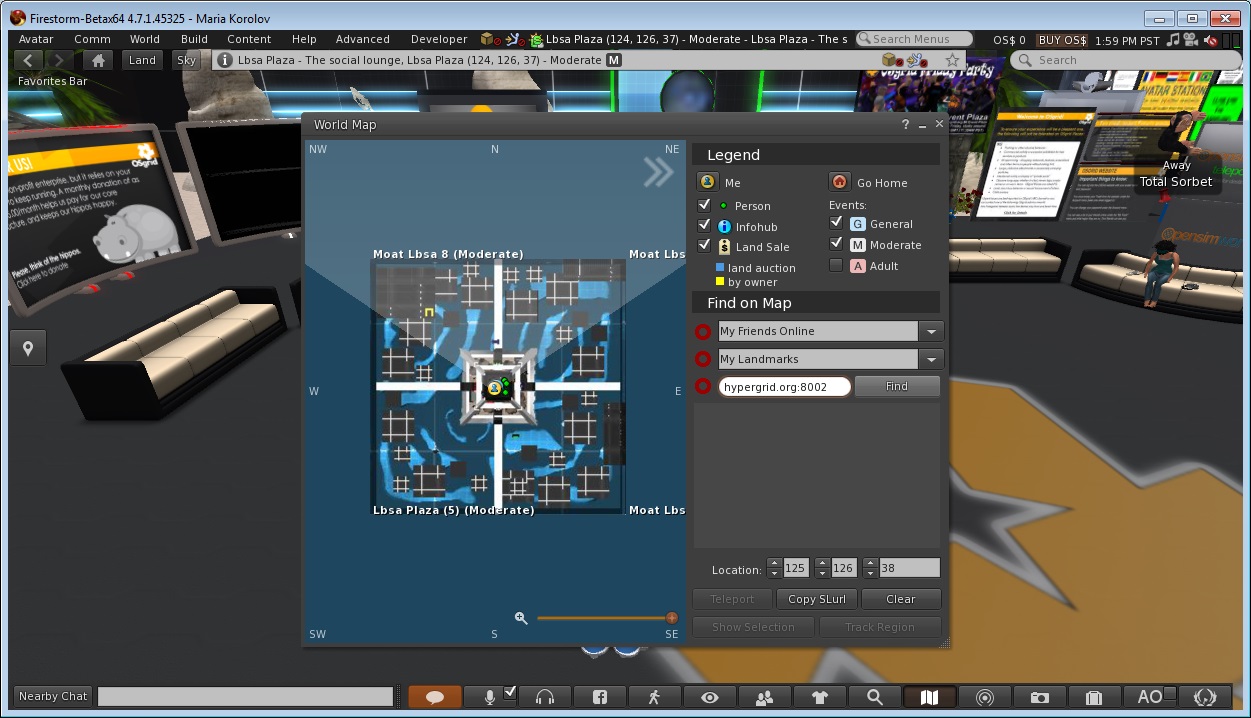Toggle the small checkbox on the AO button

coord(1170,692)
